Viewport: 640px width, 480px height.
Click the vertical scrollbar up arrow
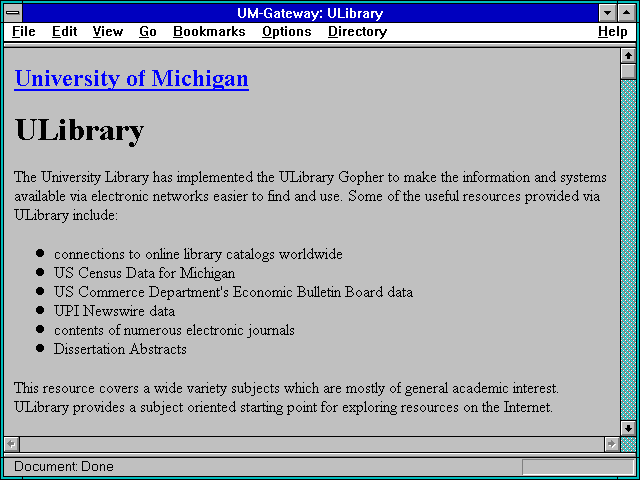[629, 56]
